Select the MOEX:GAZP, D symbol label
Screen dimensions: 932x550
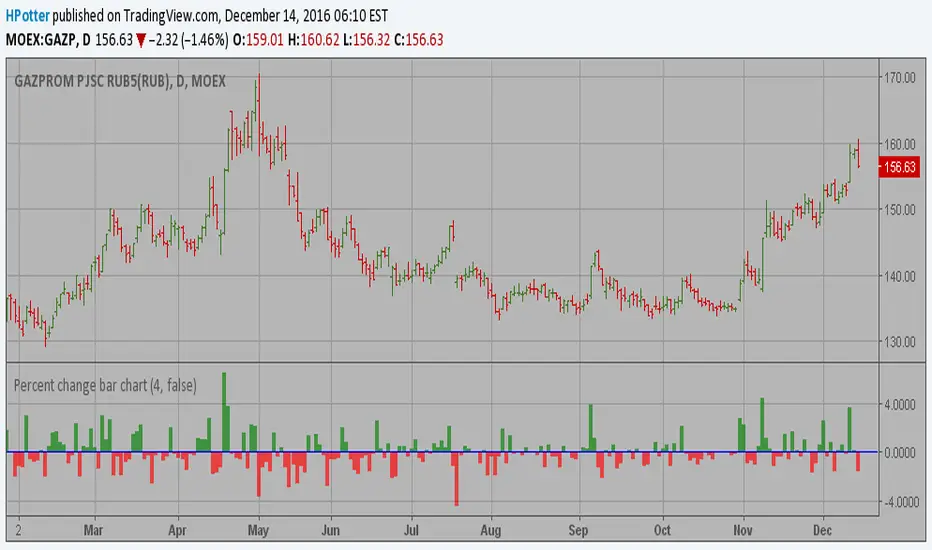click(48, 40)
